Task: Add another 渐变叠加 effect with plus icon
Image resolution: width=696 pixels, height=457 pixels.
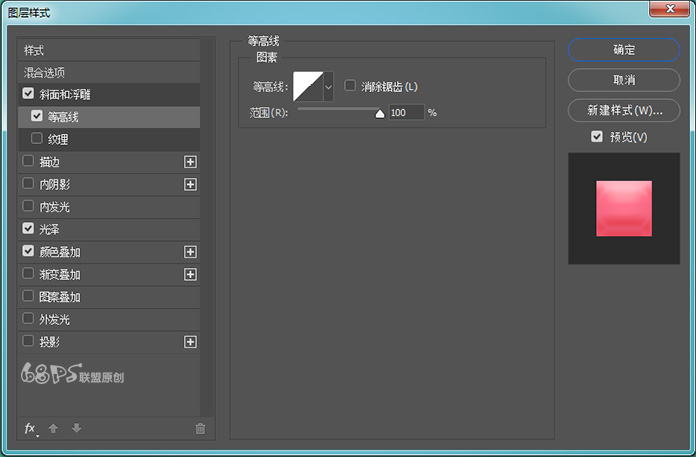Action: 190,275
